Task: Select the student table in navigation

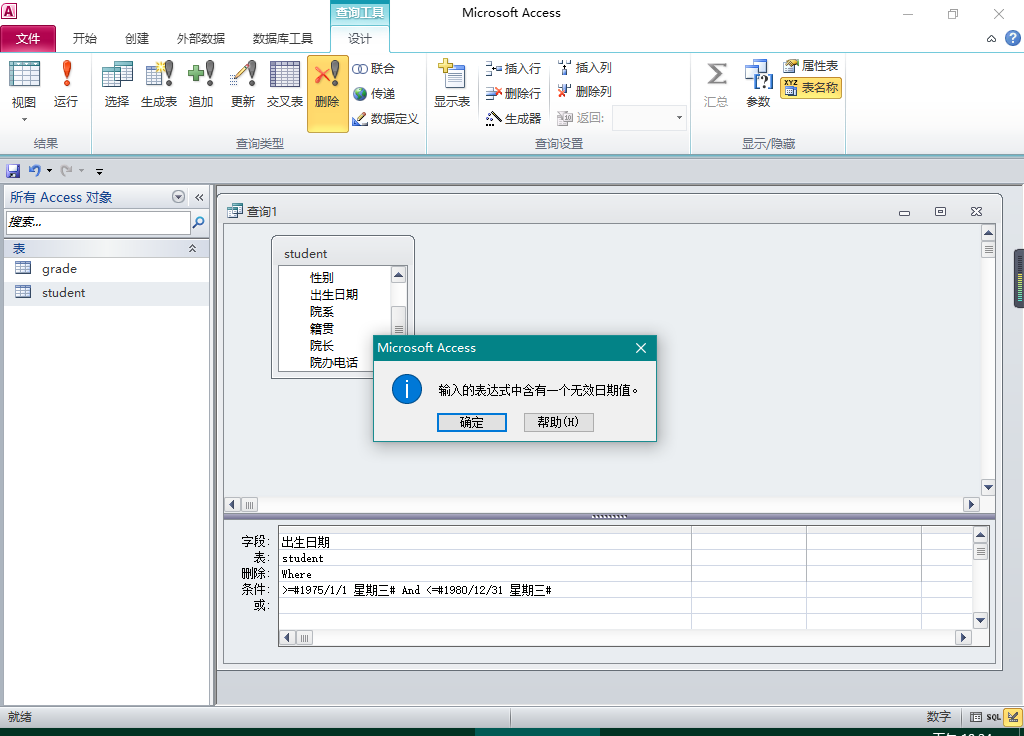Action: tap(106, 293)
